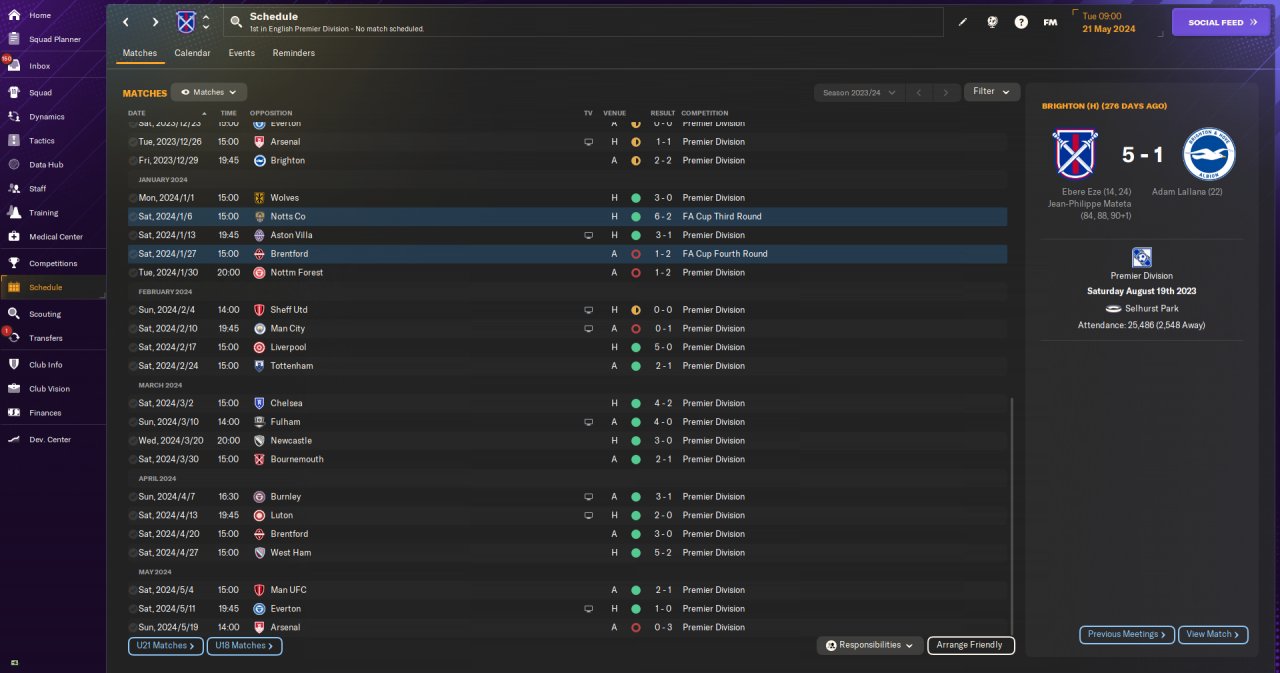Screen dimensions: 1280x673
Task: Open the Season 2023/24 dropdown
Action: [858, 92]
